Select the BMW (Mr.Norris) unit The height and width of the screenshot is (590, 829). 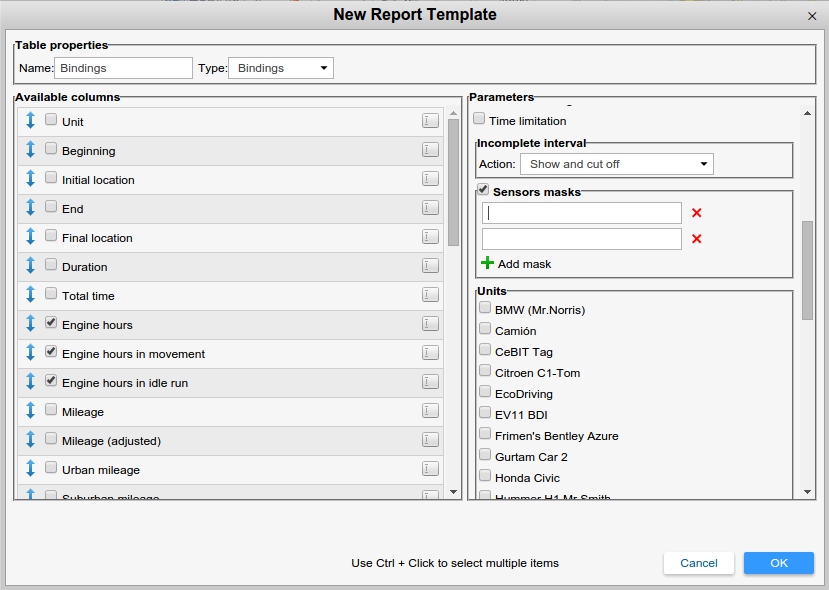[x=485, y=309]
